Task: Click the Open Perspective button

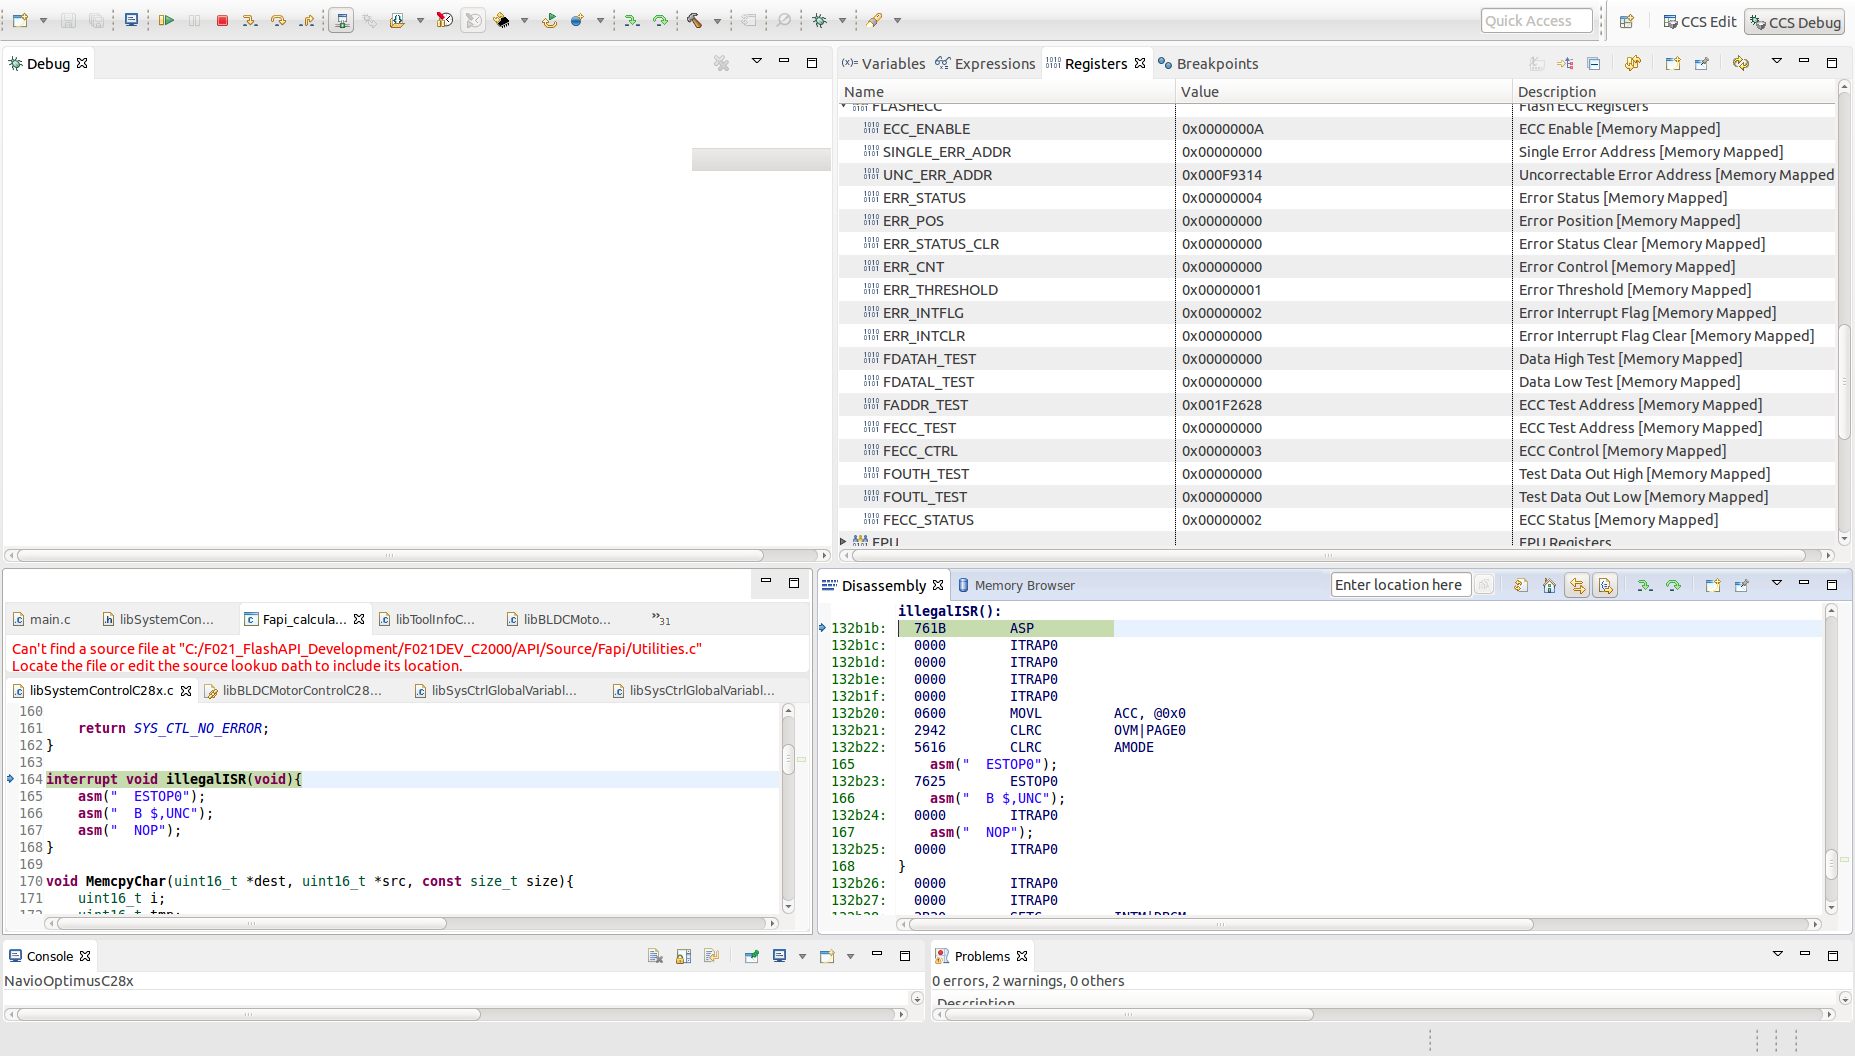Action: pos(1627,21)
